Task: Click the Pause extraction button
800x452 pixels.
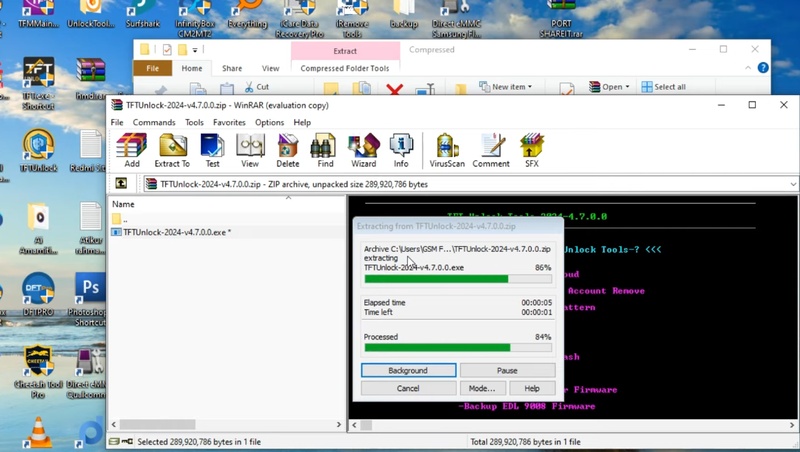Action: pyautogui.click(x=507, y=370)
